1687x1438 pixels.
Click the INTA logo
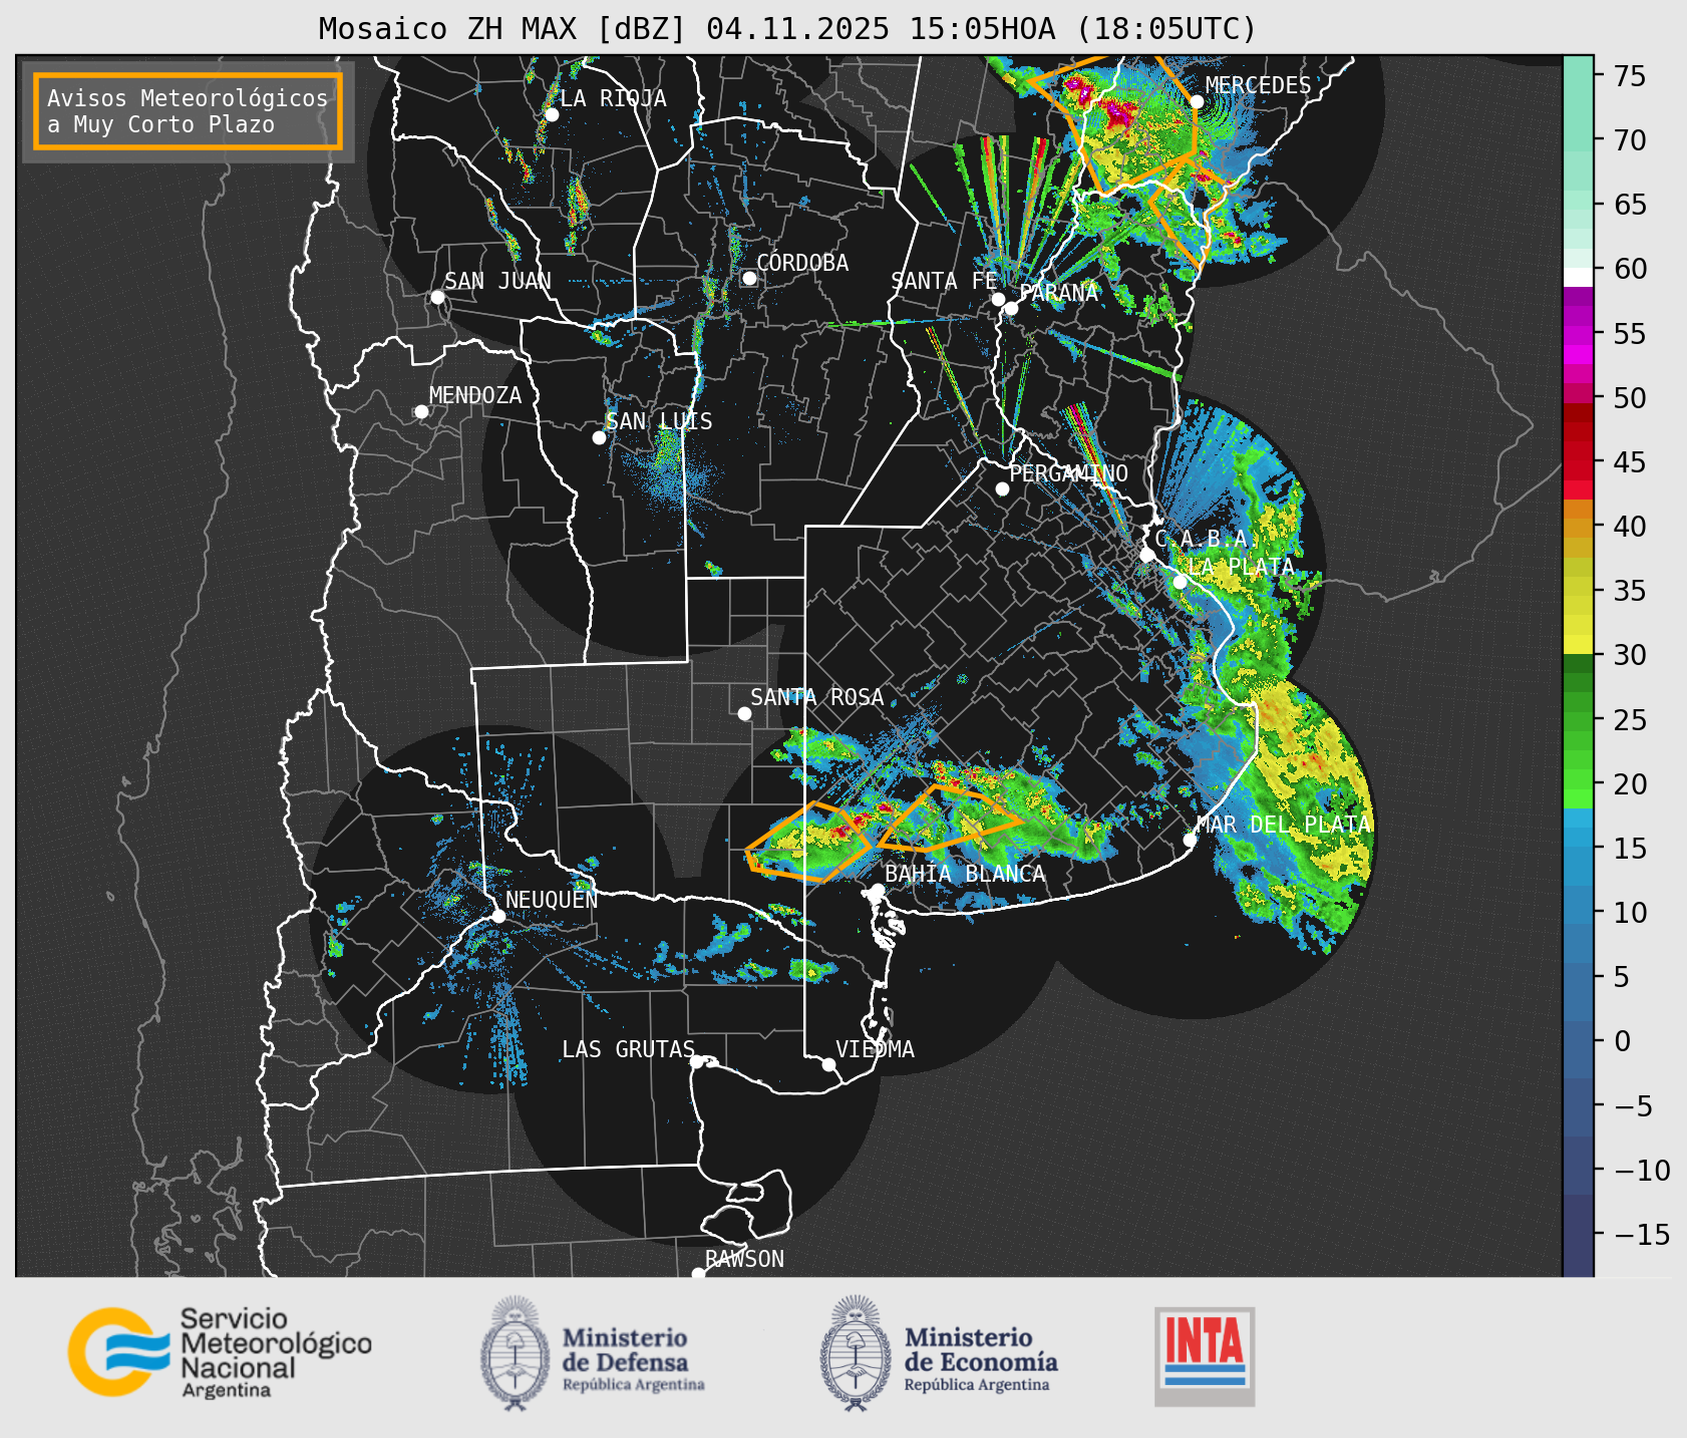[1204, 1356]
